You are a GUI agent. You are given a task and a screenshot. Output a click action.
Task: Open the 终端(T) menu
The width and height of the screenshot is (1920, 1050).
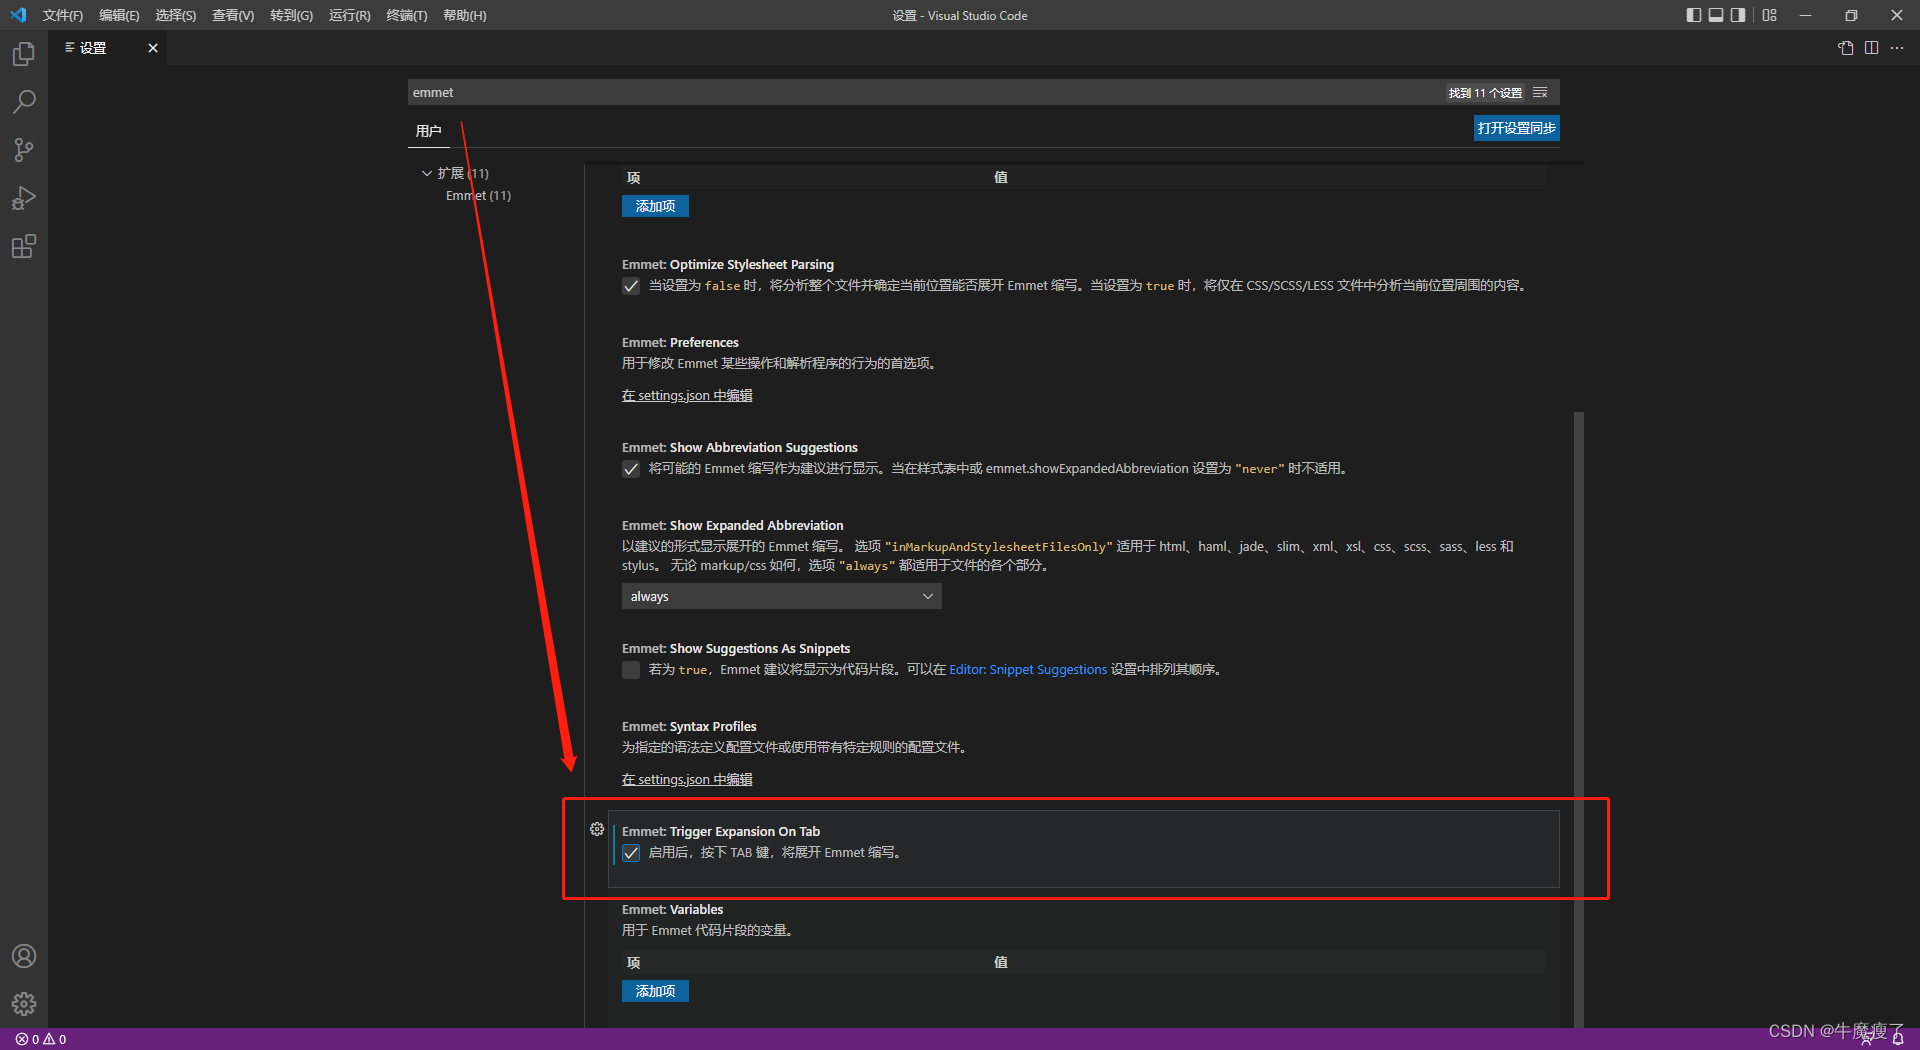[406, 15]
